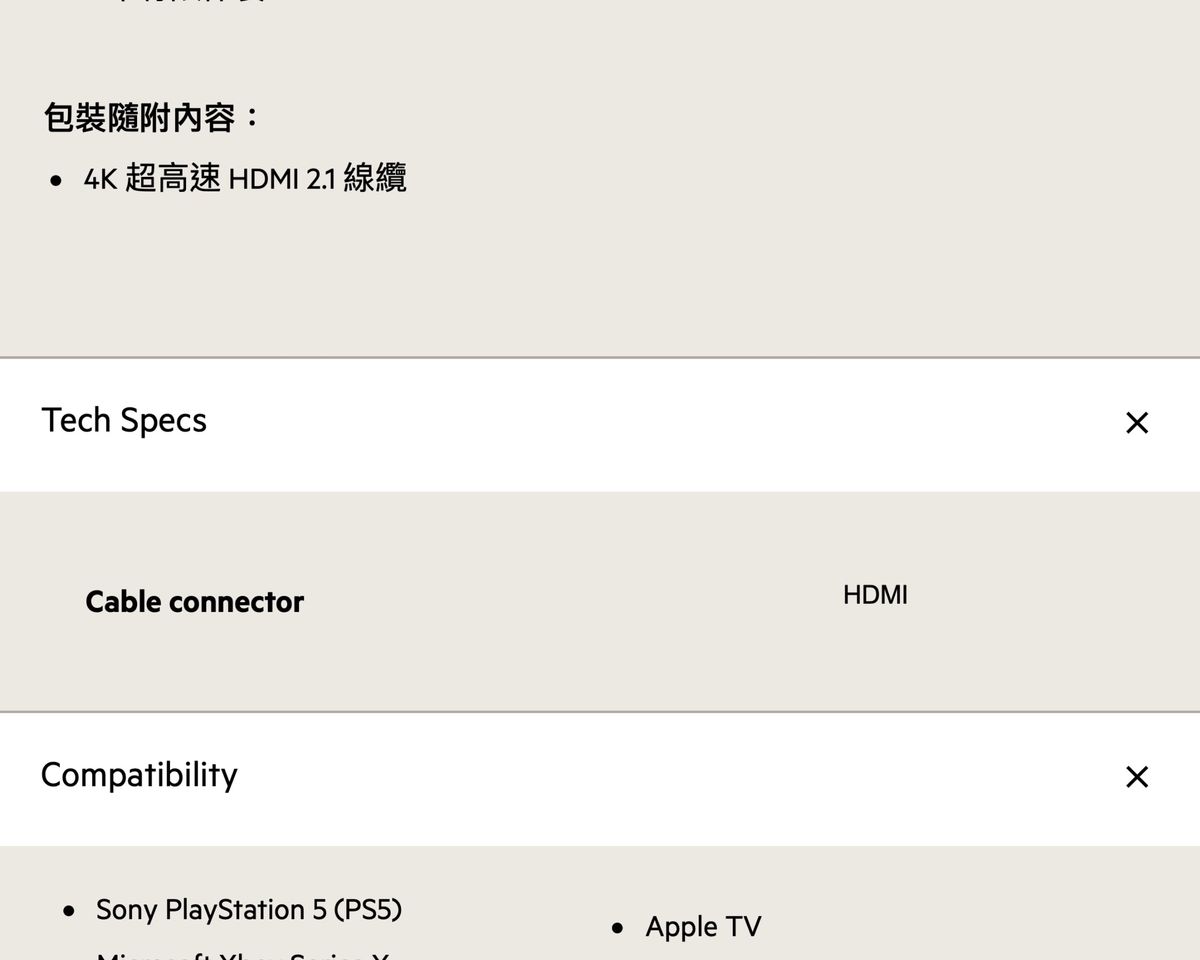Click Sony PlayStation 5 (PS5) list entry
1200x960 pixels.
click(x=248, y=910)
